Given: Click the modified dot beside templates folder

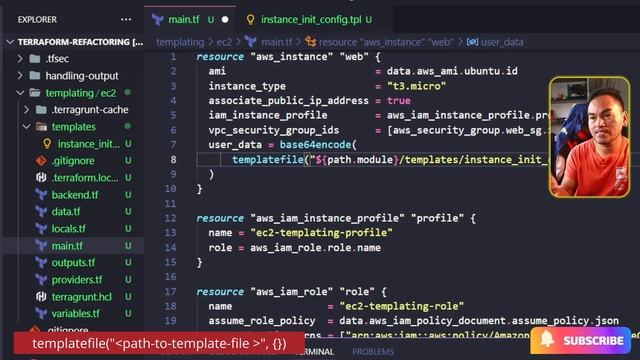Looking at the screenshot, I should (x=128, y=127).
